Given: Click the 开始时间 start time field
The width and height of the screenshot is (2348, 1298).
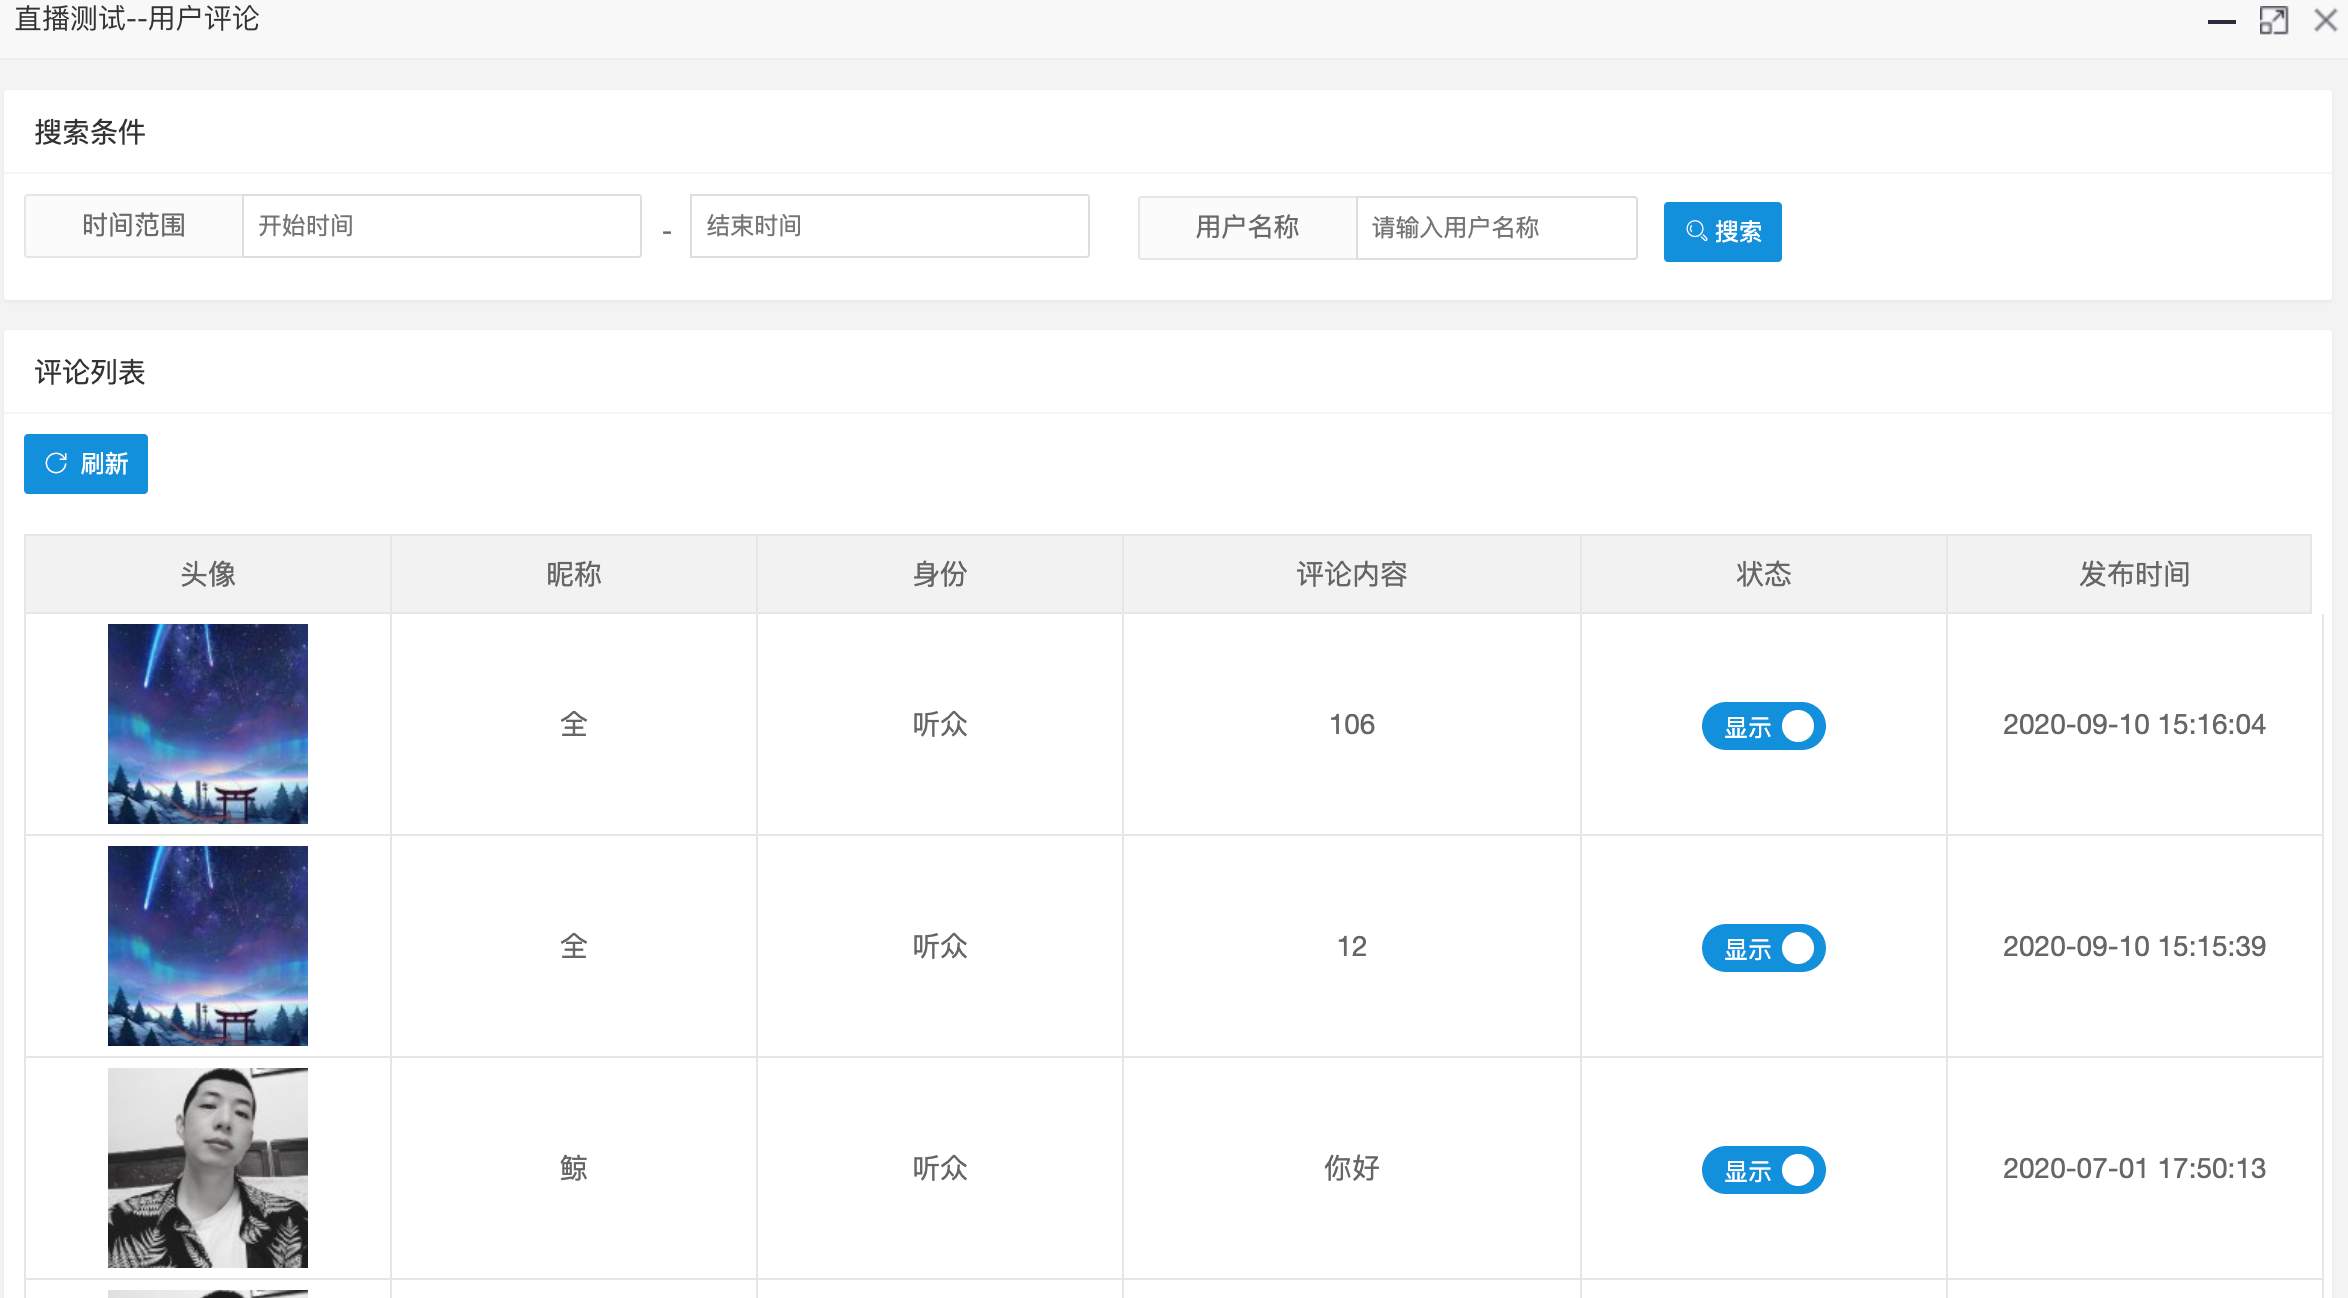Looking at the screenshot, I should [442, 226].
